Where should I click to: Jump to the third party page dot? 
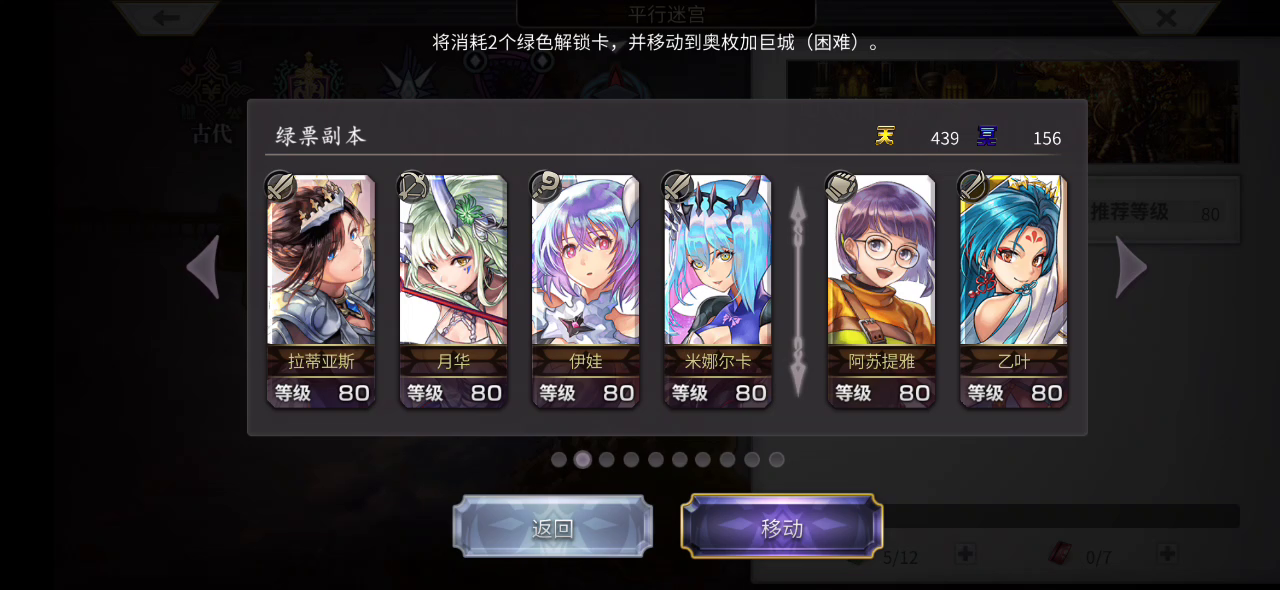click(607, 459)
